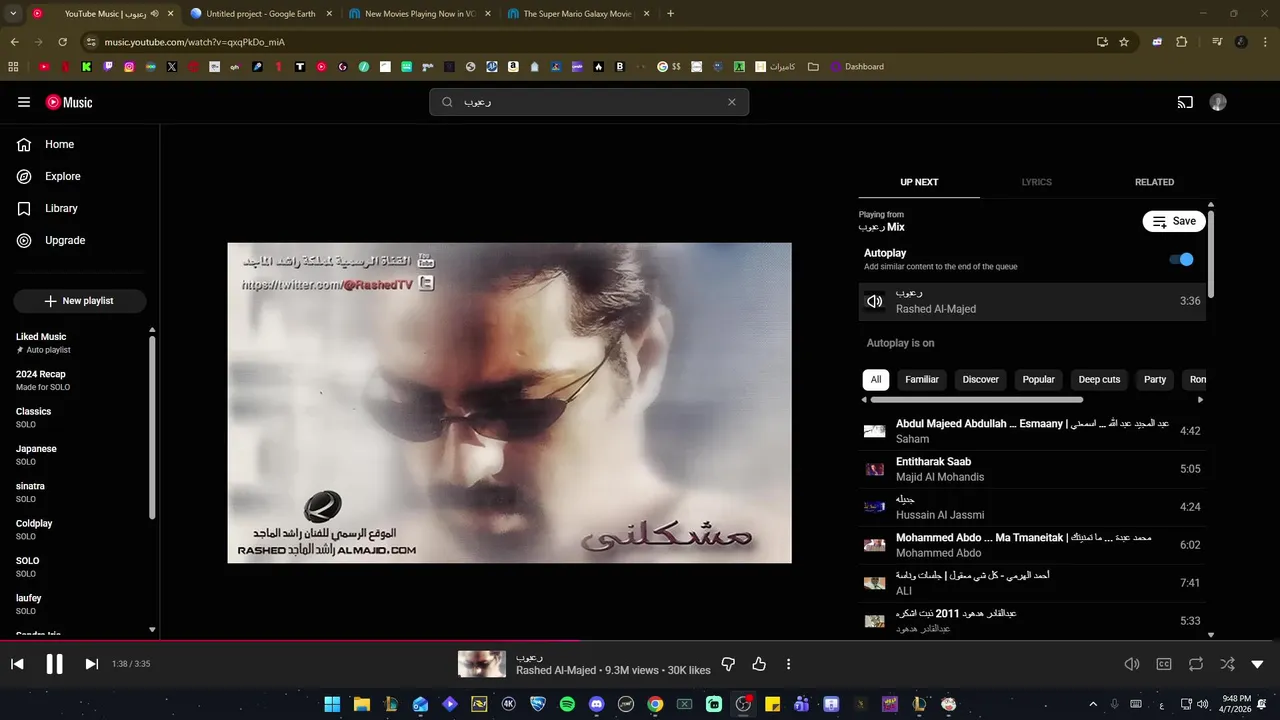The height and width of the screenshot is (720, 1280).
Task: Play the 7:41 track by ALI
Action: [1032, 583]
